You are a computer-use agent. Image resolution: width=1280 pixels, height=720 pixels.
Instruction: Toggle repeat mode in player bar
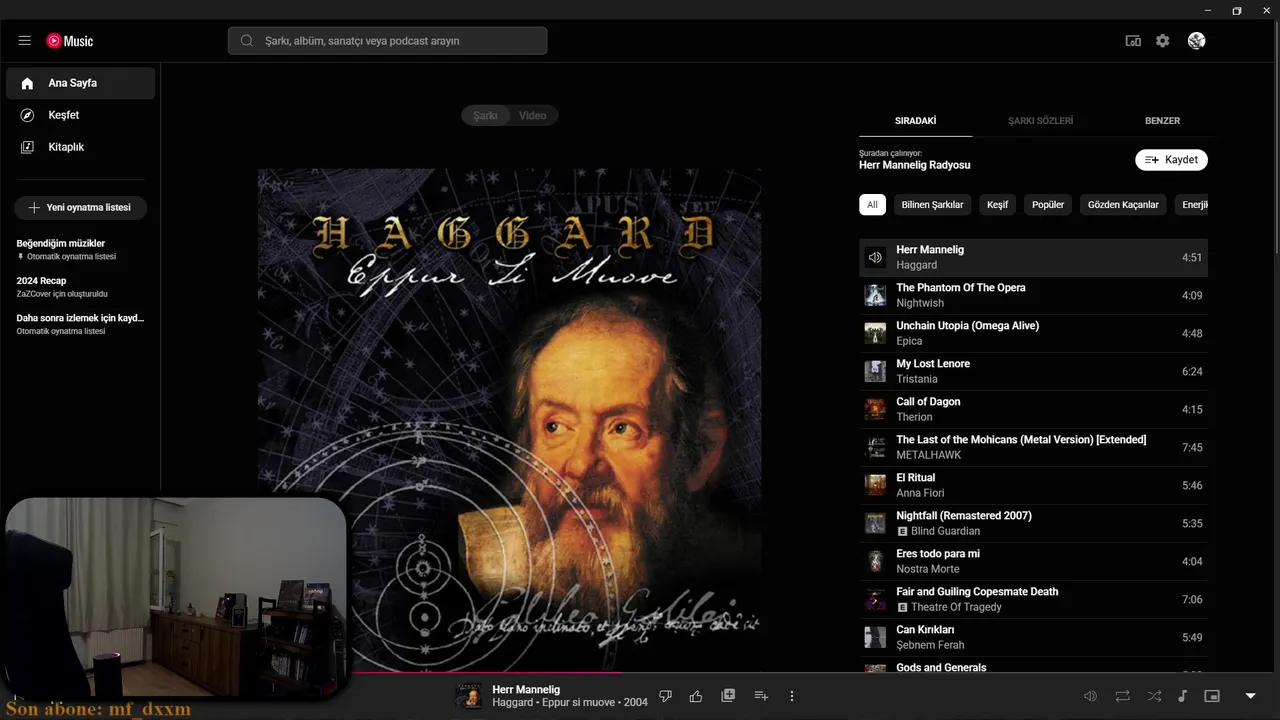pyautogui.click(x=1122, y=696)
